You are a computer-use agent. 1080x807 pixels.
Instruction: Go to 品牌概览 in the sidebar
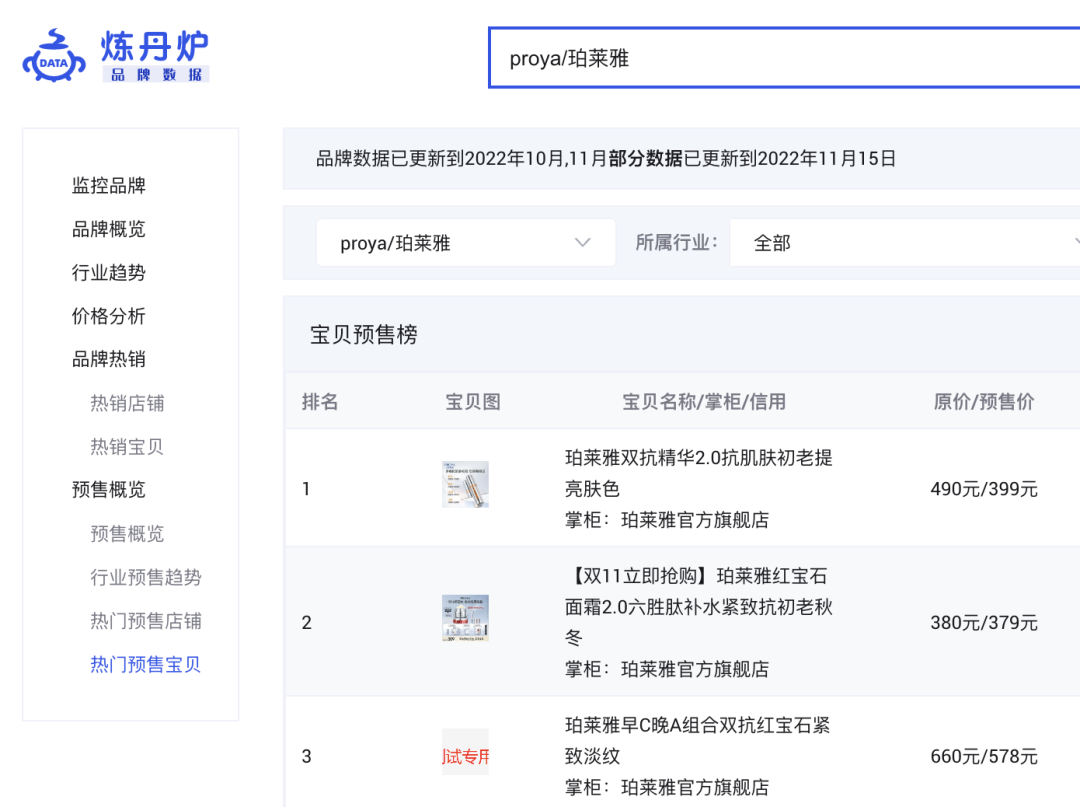[x=109, y=229]
